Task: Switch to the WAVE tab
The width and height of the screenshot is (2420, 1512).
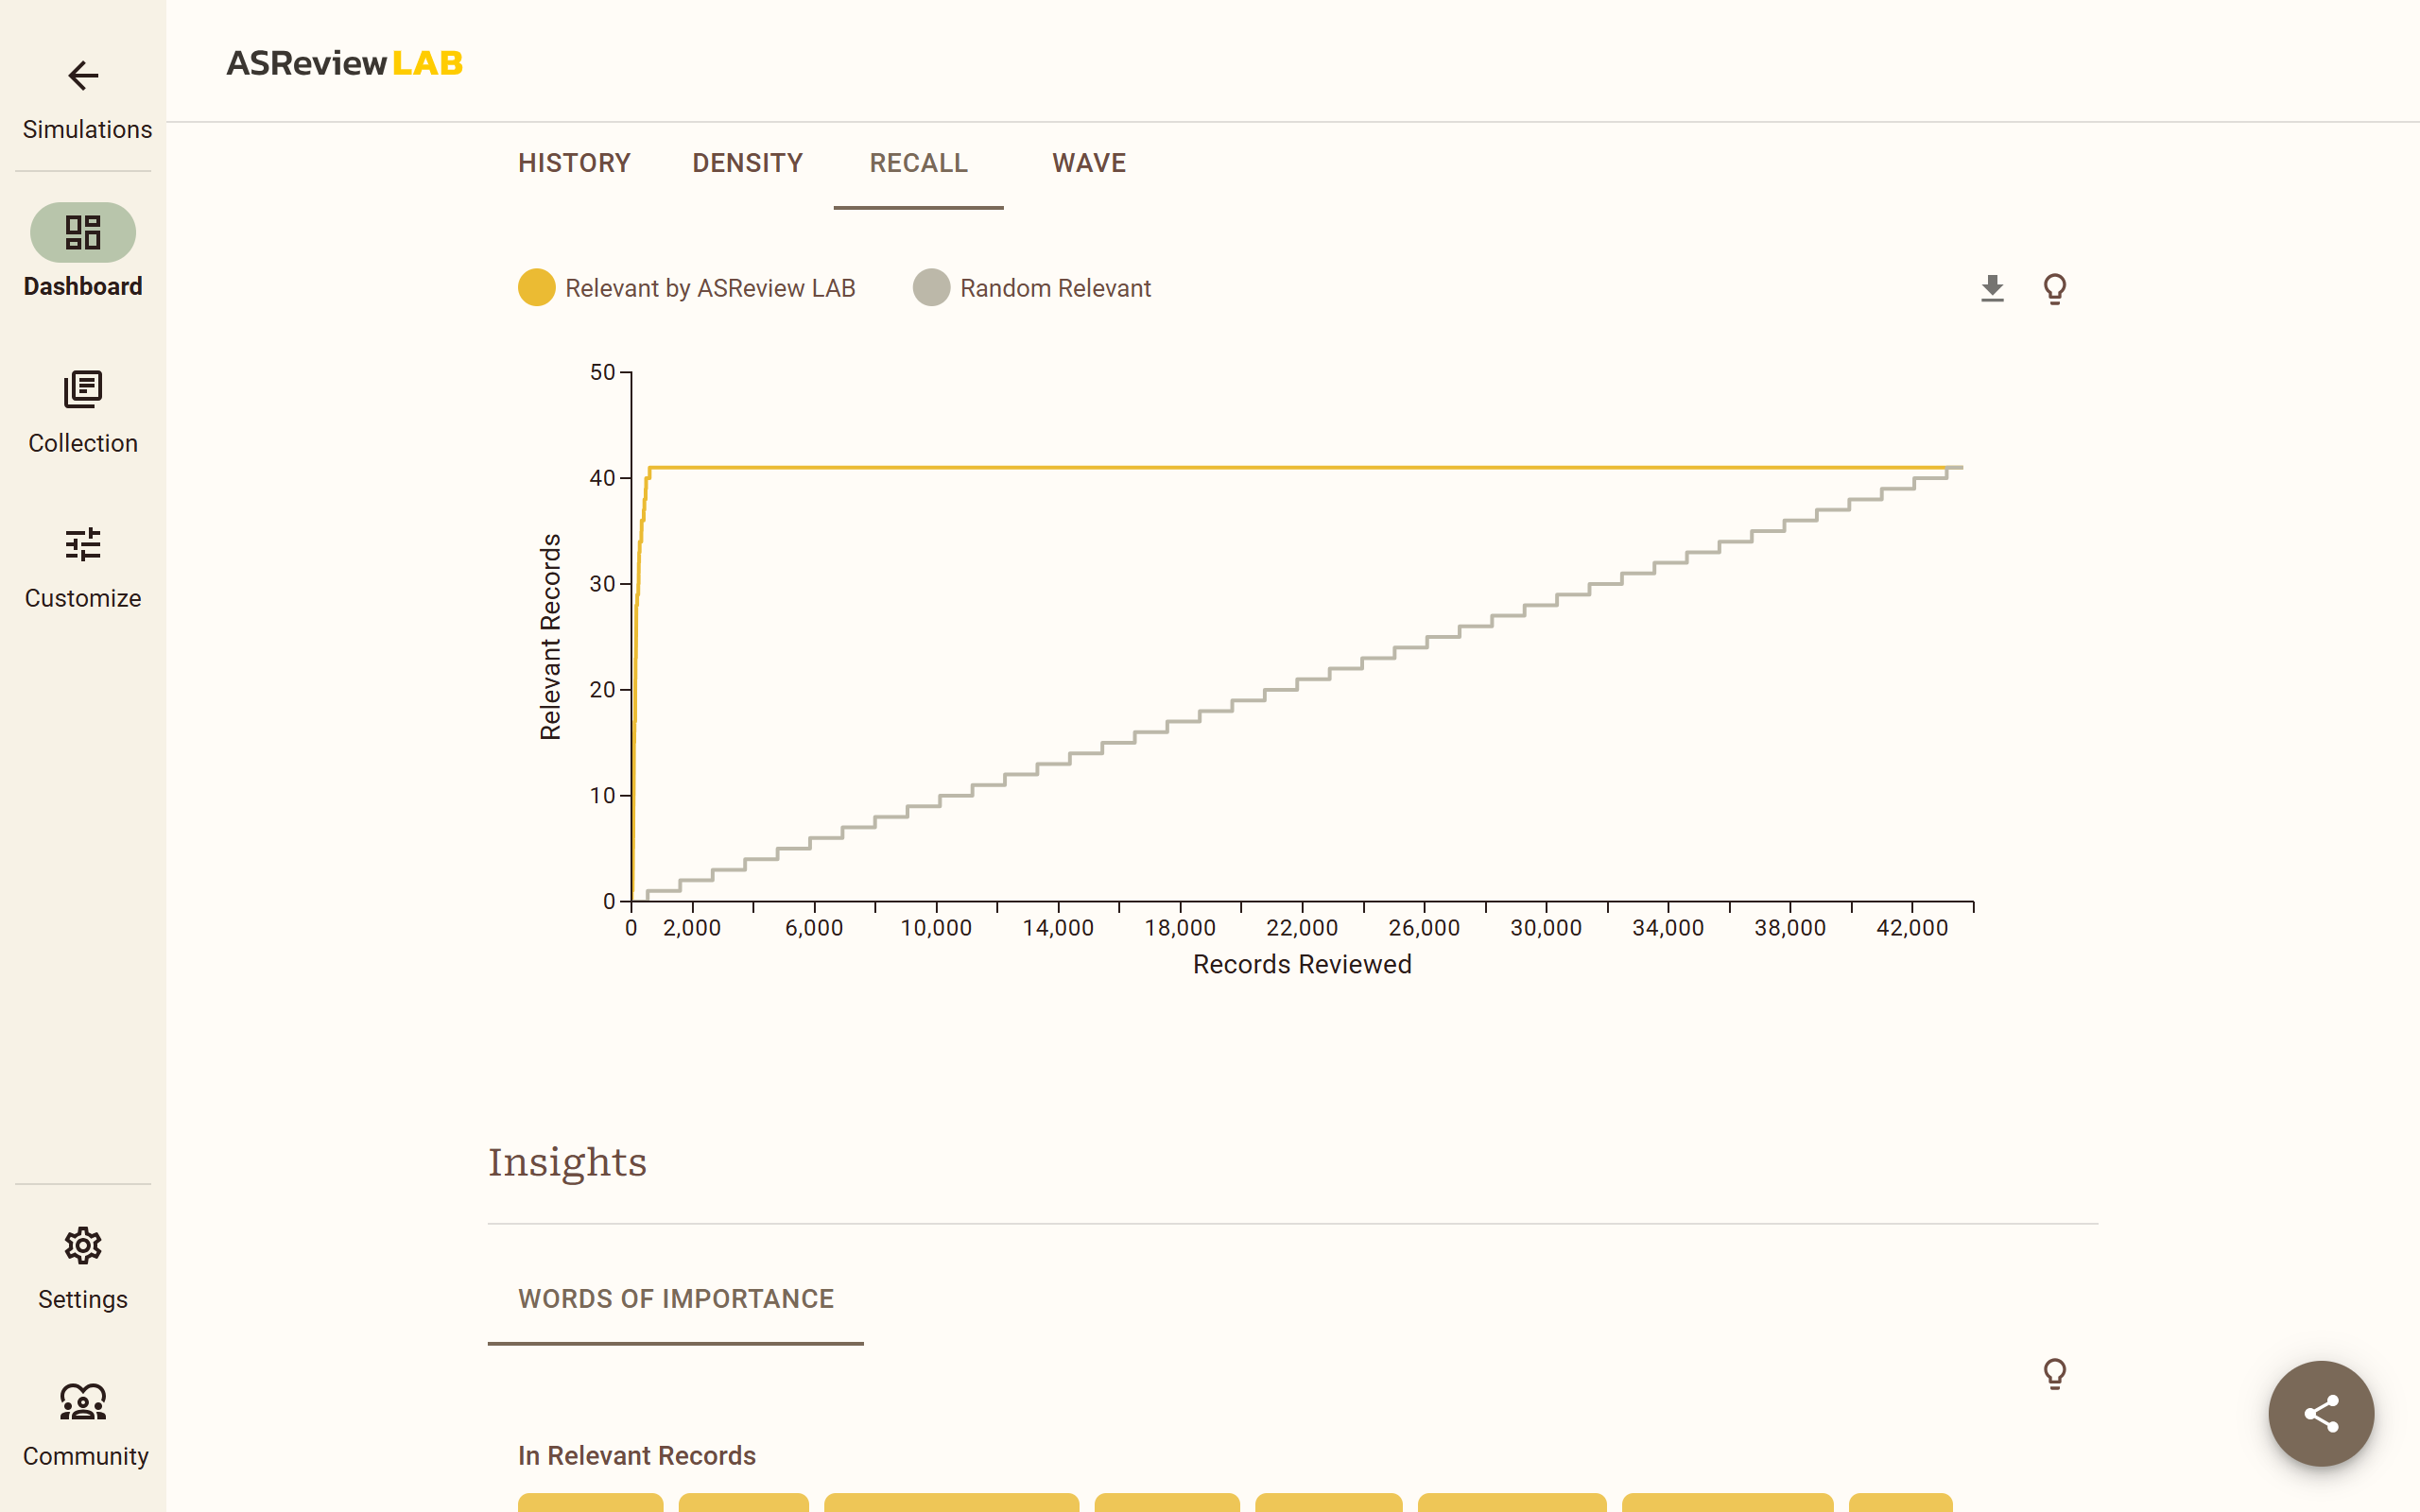Action: (x=1089, y=163)
